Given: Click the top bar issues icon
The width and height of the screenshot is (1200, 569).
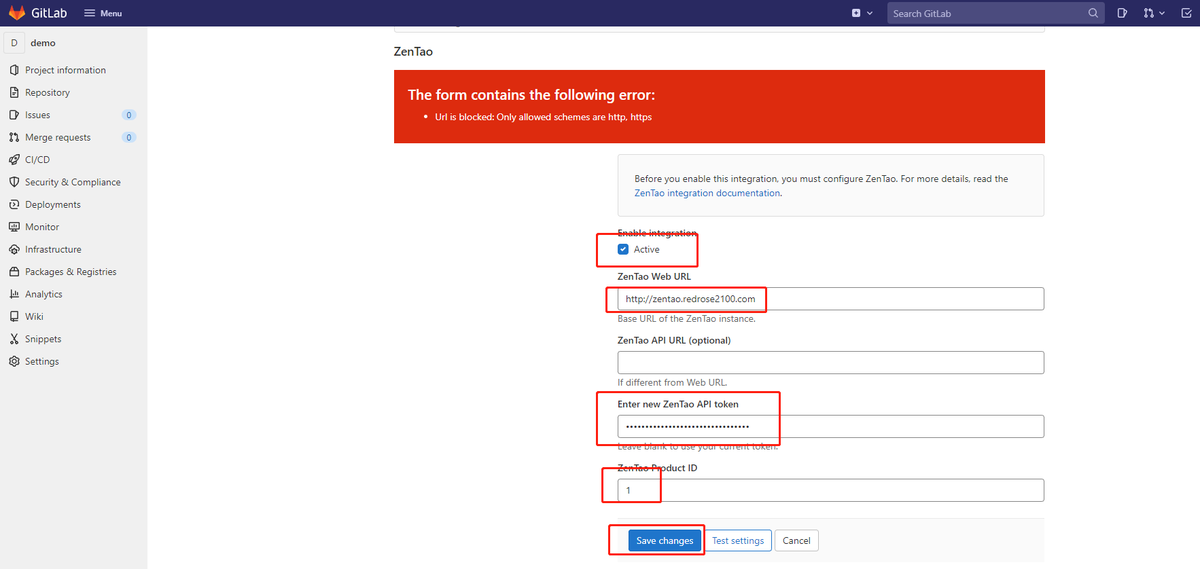Looking at the screenshot, I should click(1122, 13).
